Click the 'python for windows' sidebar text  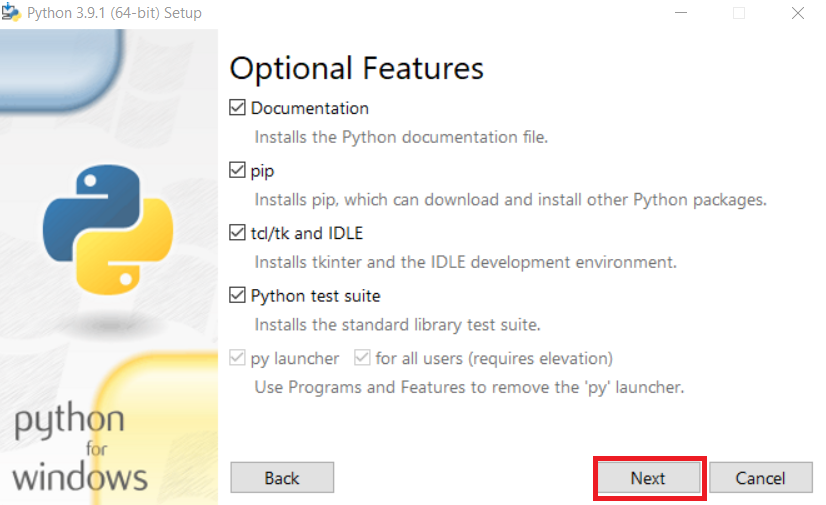[x=80, y=447]
